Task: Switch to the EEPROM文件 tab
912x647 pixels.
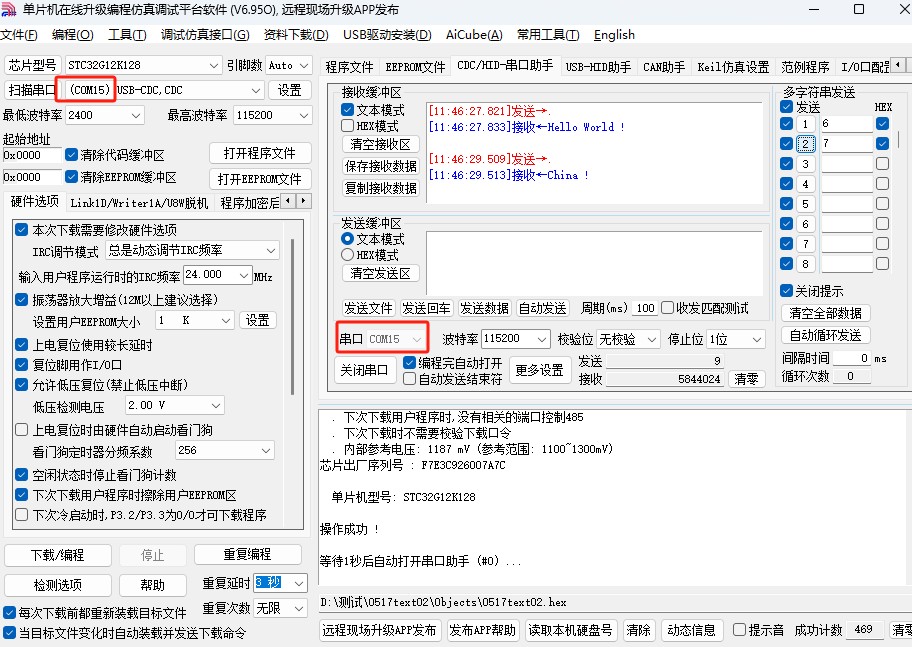Action: click(415, 67)
